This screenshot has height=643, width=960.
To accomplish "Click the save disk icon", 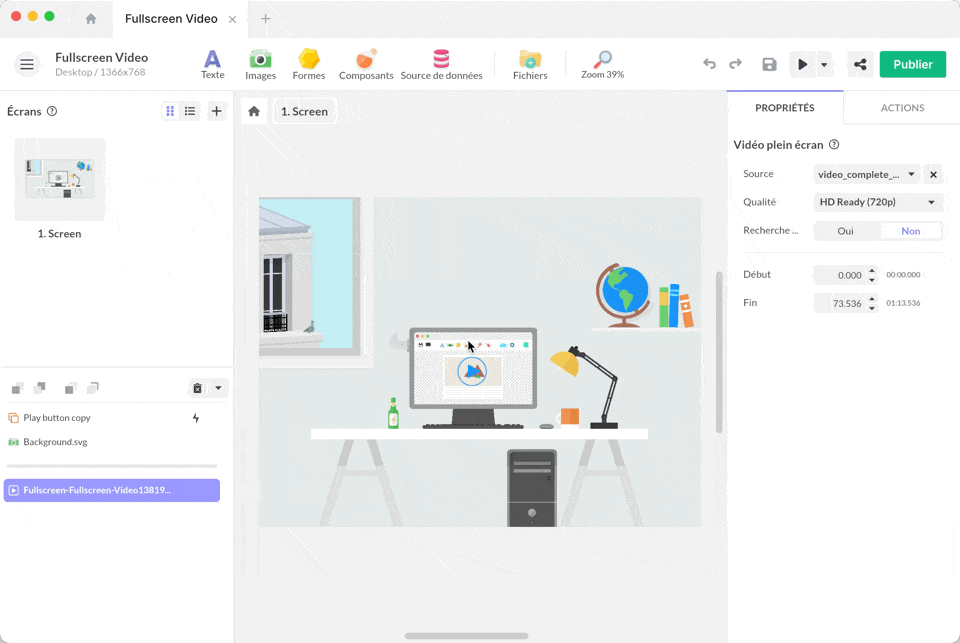I will [x=769, y=64].
